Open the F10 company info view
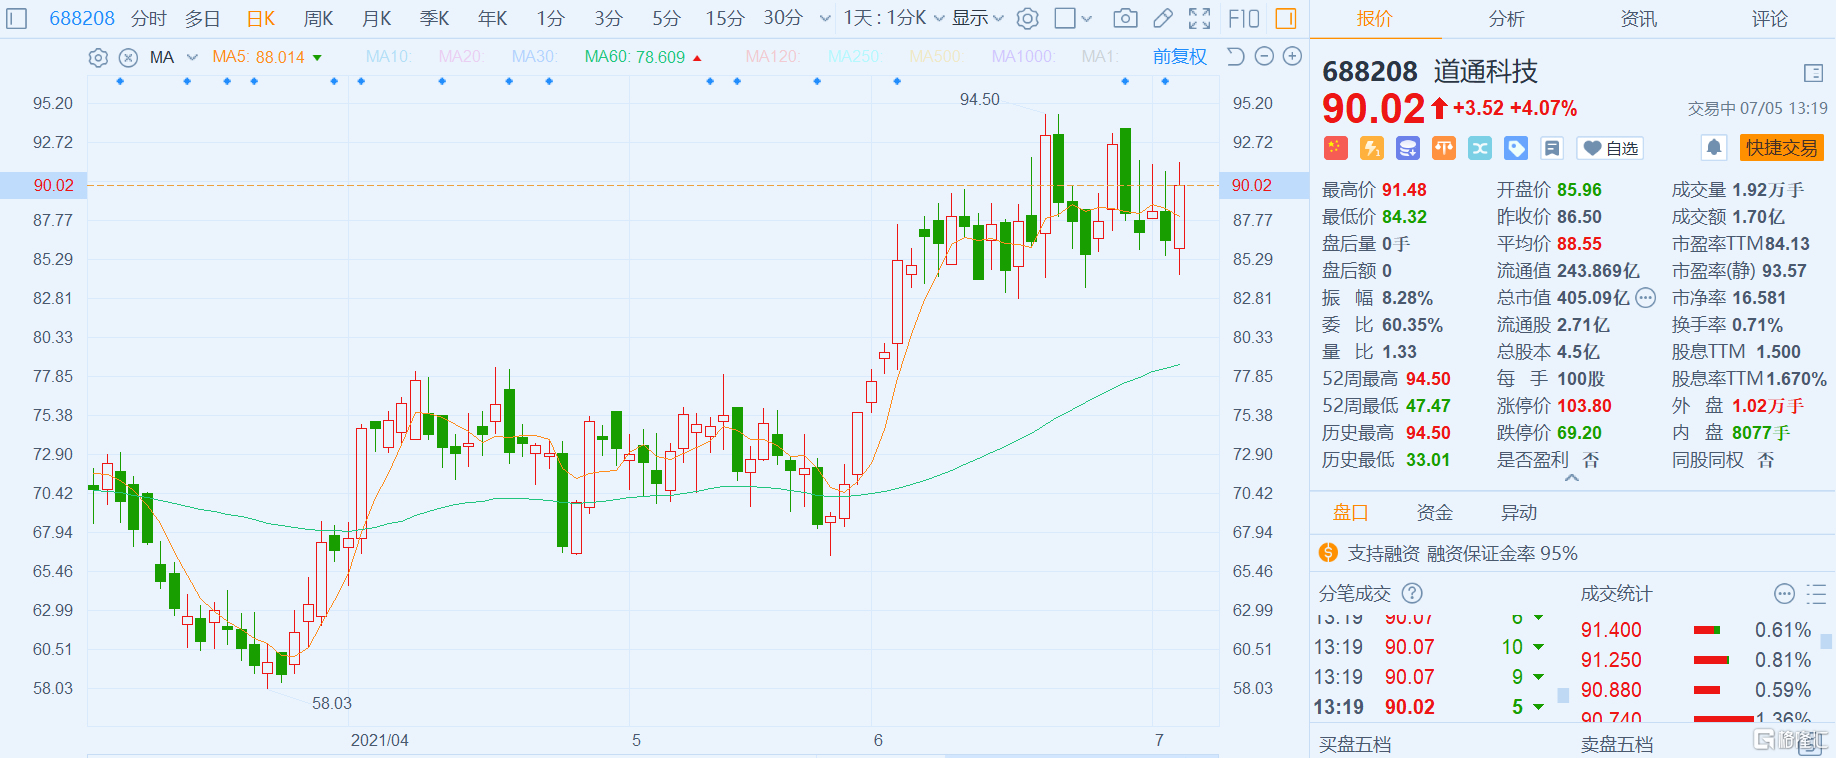This screenshot has width=1836, height=758. click(1244, 18)
